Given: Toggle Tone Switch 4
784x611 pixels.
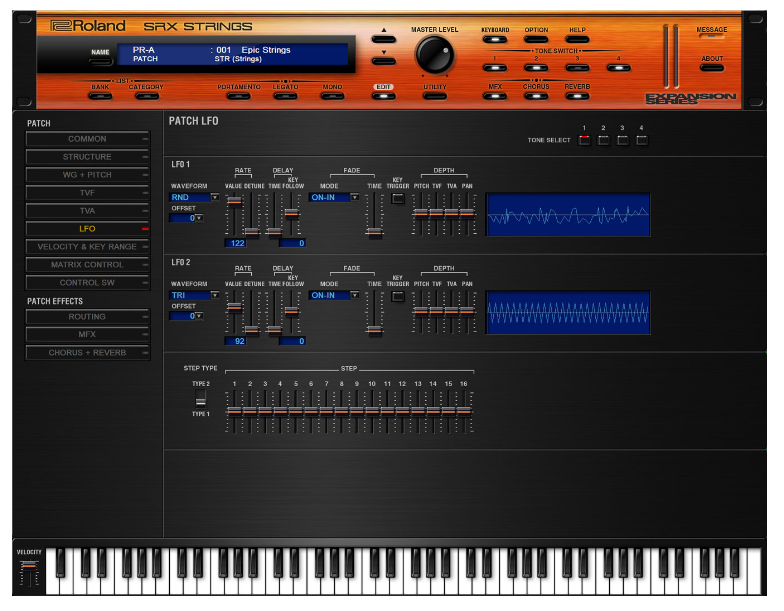Looking at the screenshot, I should coord(618,68).
